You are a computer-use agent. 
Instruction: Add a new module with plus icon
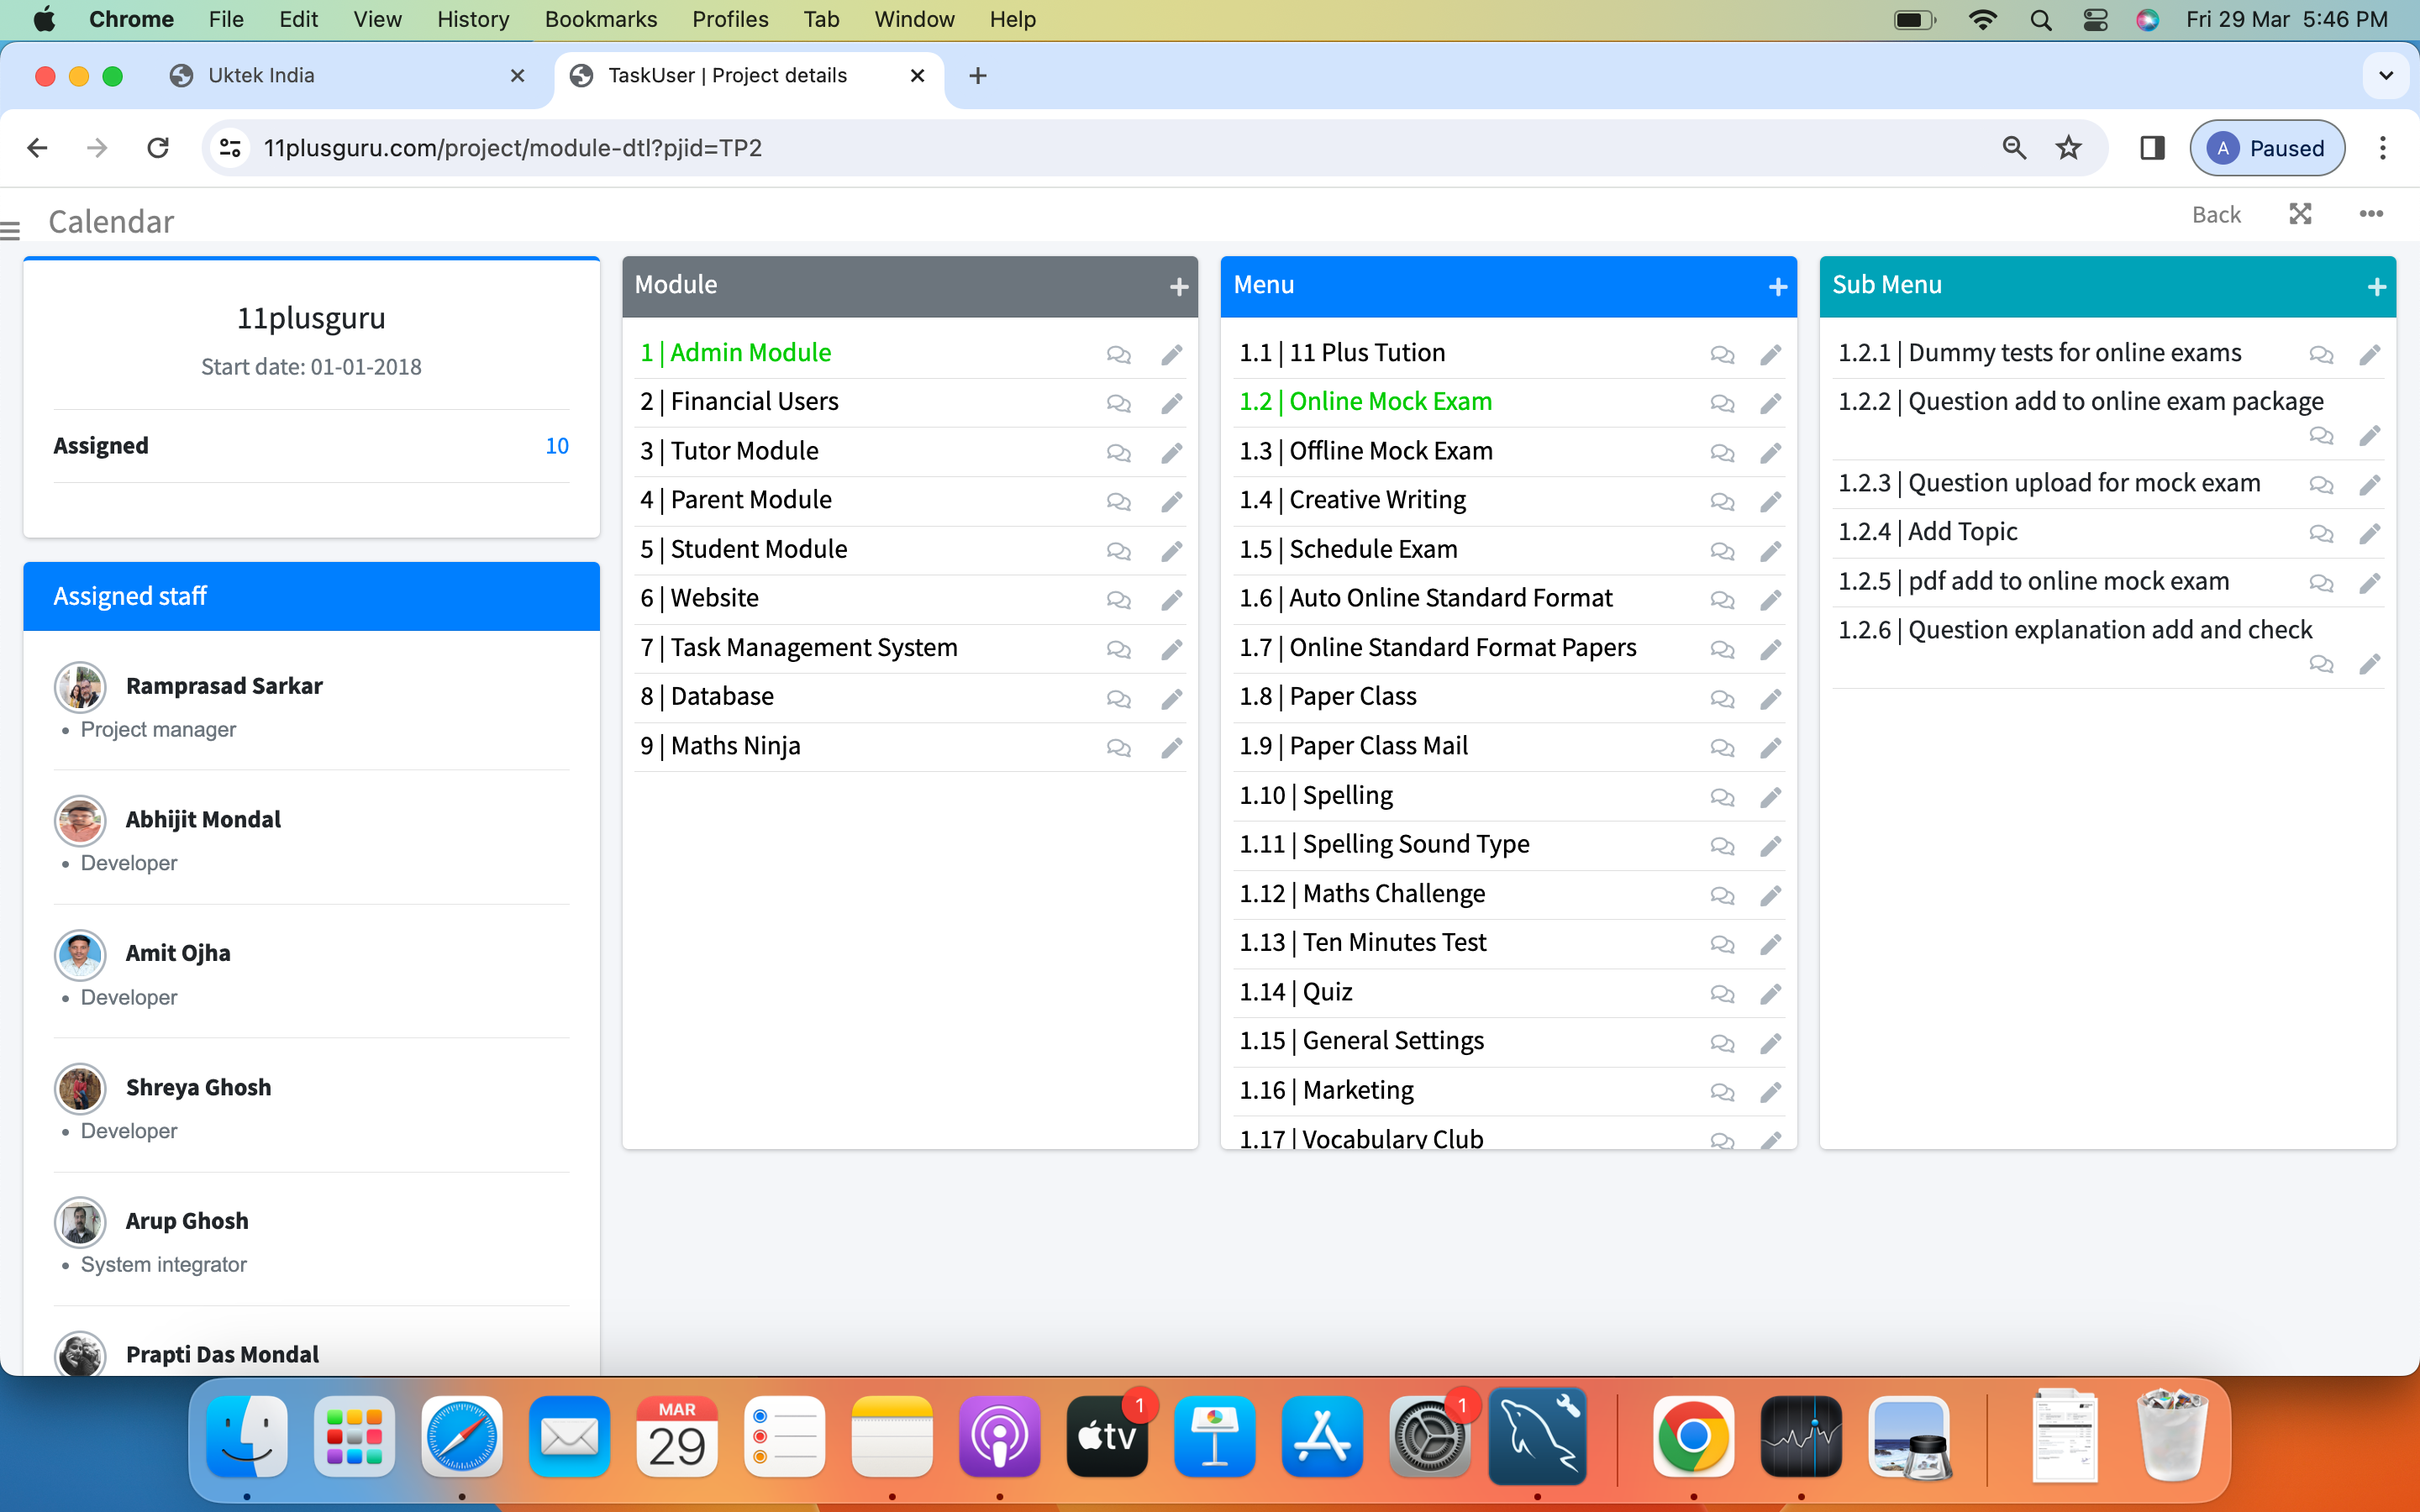[x=1179, y=287]
